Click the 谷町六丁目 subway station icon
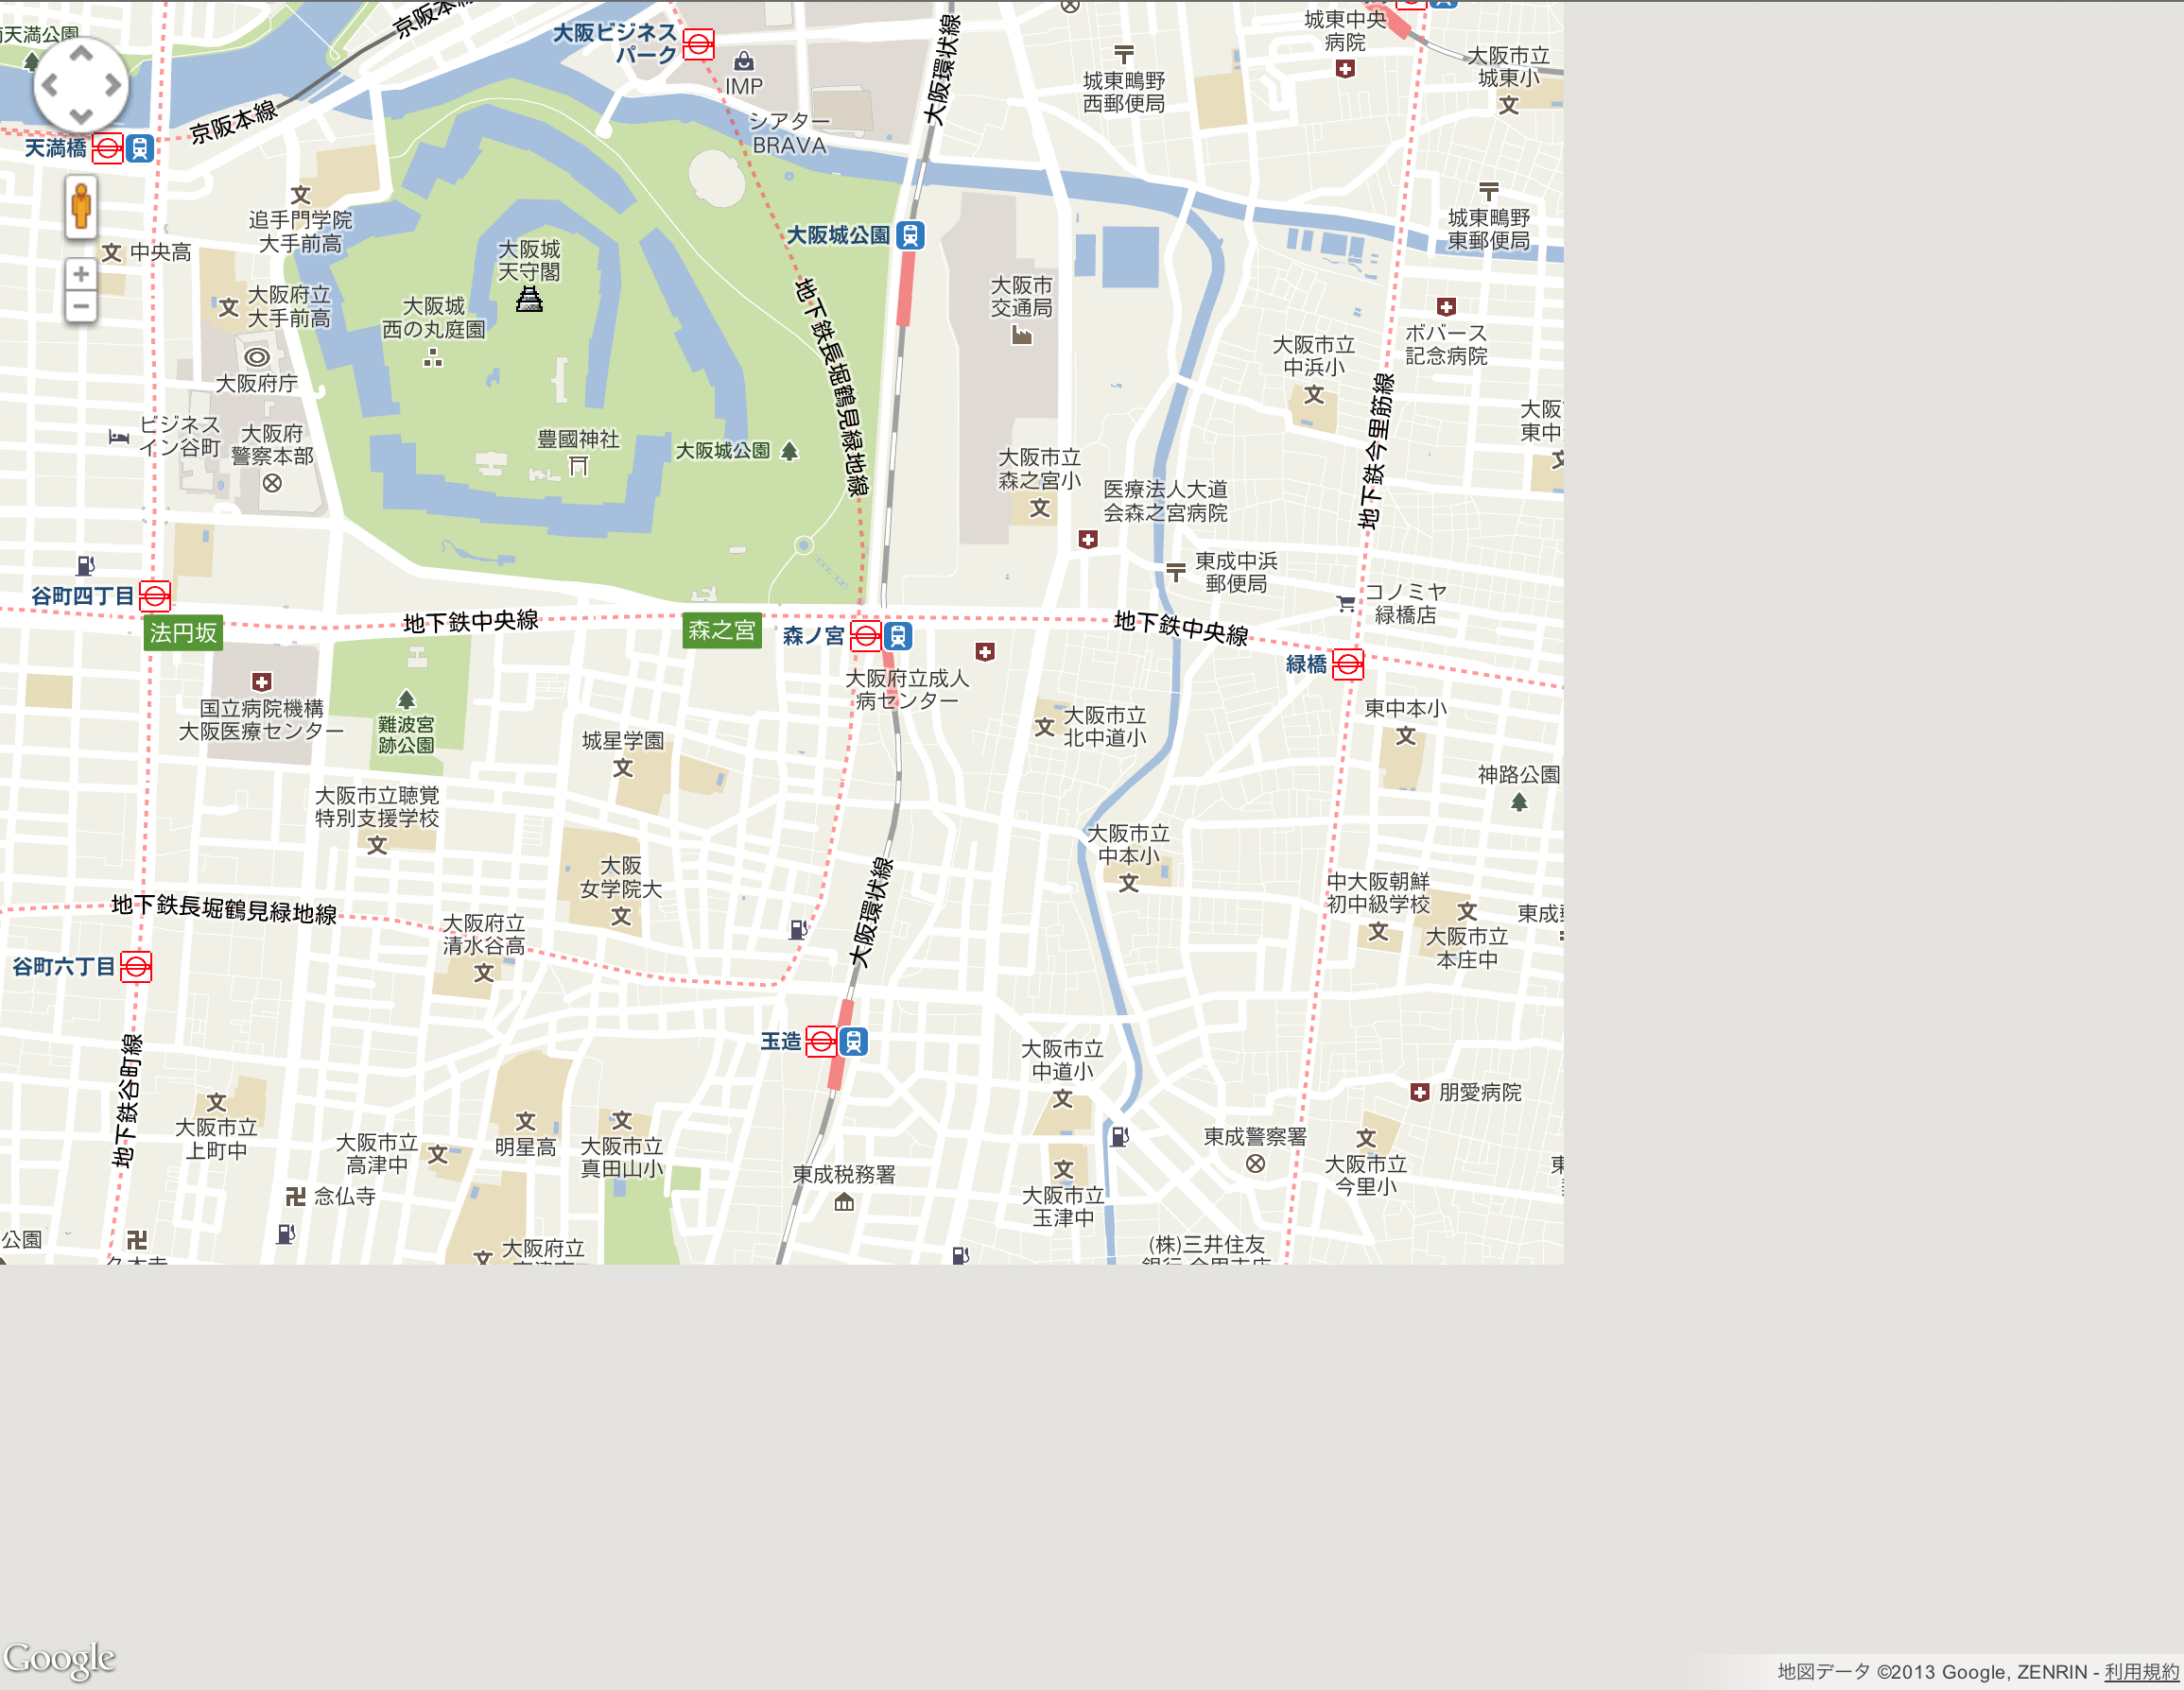This screenshot has height=1690, width=2184. coord(136,966)
